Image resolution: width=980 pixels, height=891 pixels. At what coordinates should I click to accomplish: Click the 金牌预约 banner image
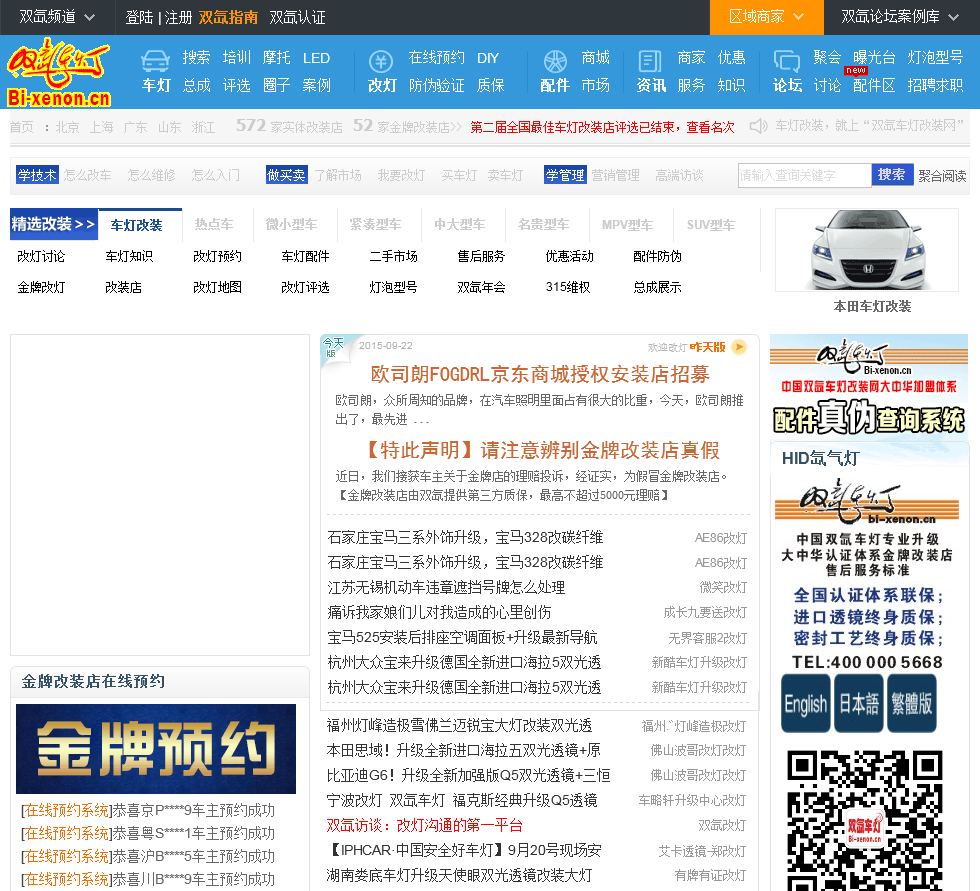[x=156, y=749]
